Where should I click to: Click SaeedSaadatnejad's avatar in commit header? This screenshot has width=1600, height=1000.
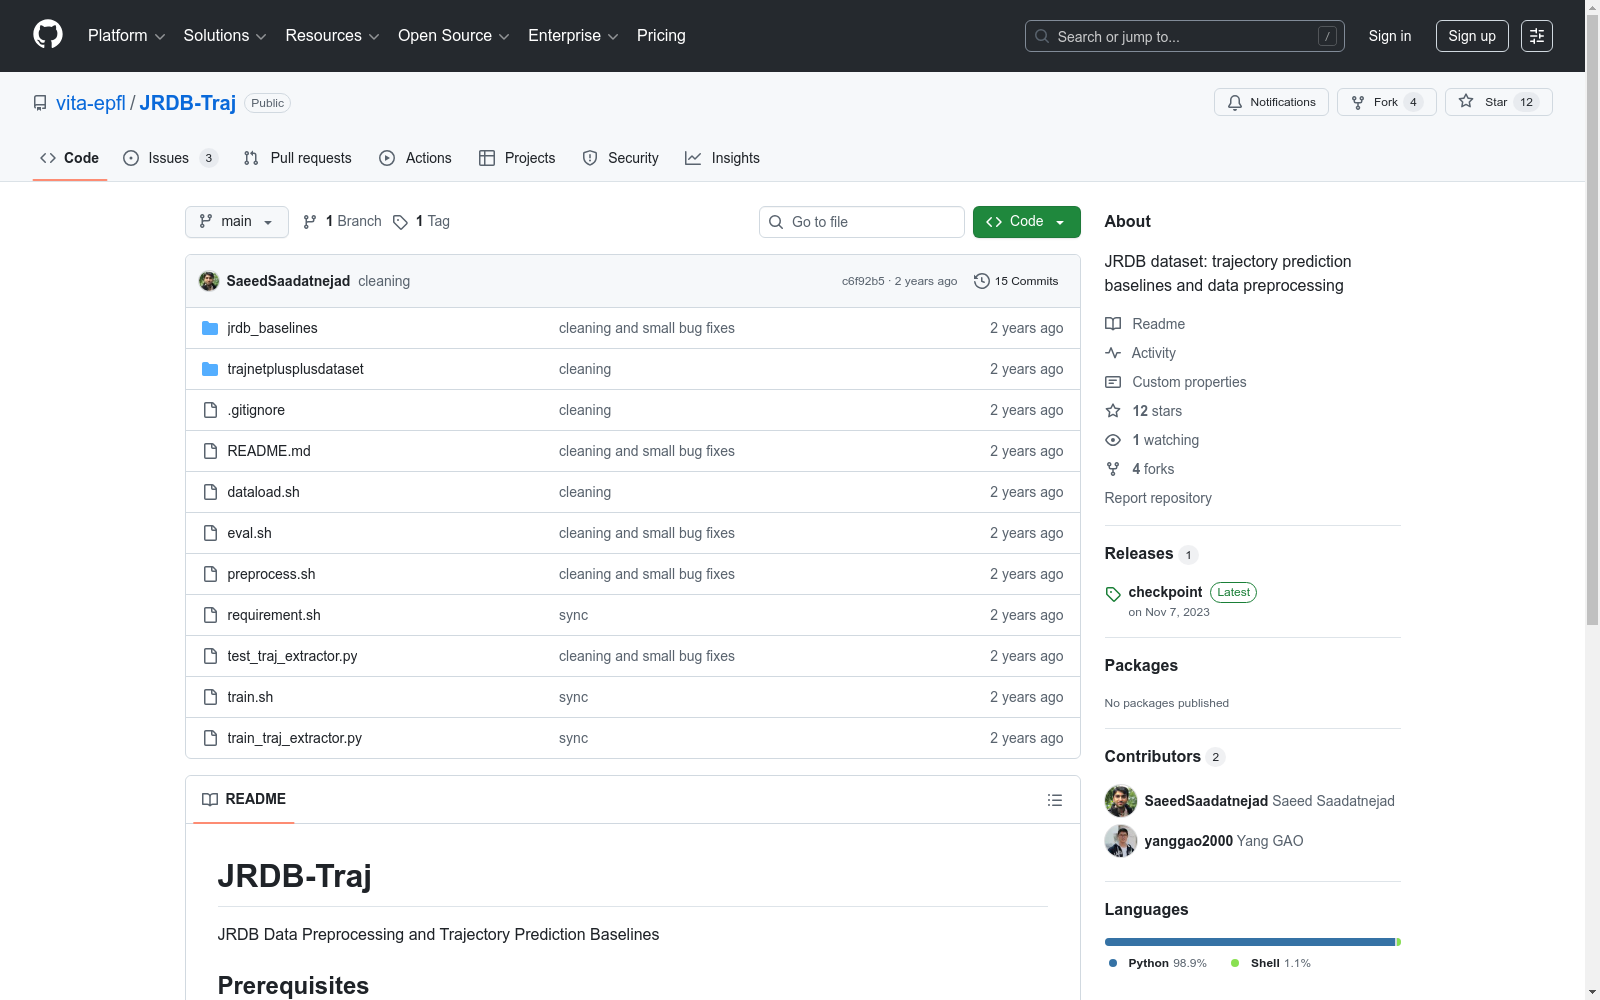point(209,281)
